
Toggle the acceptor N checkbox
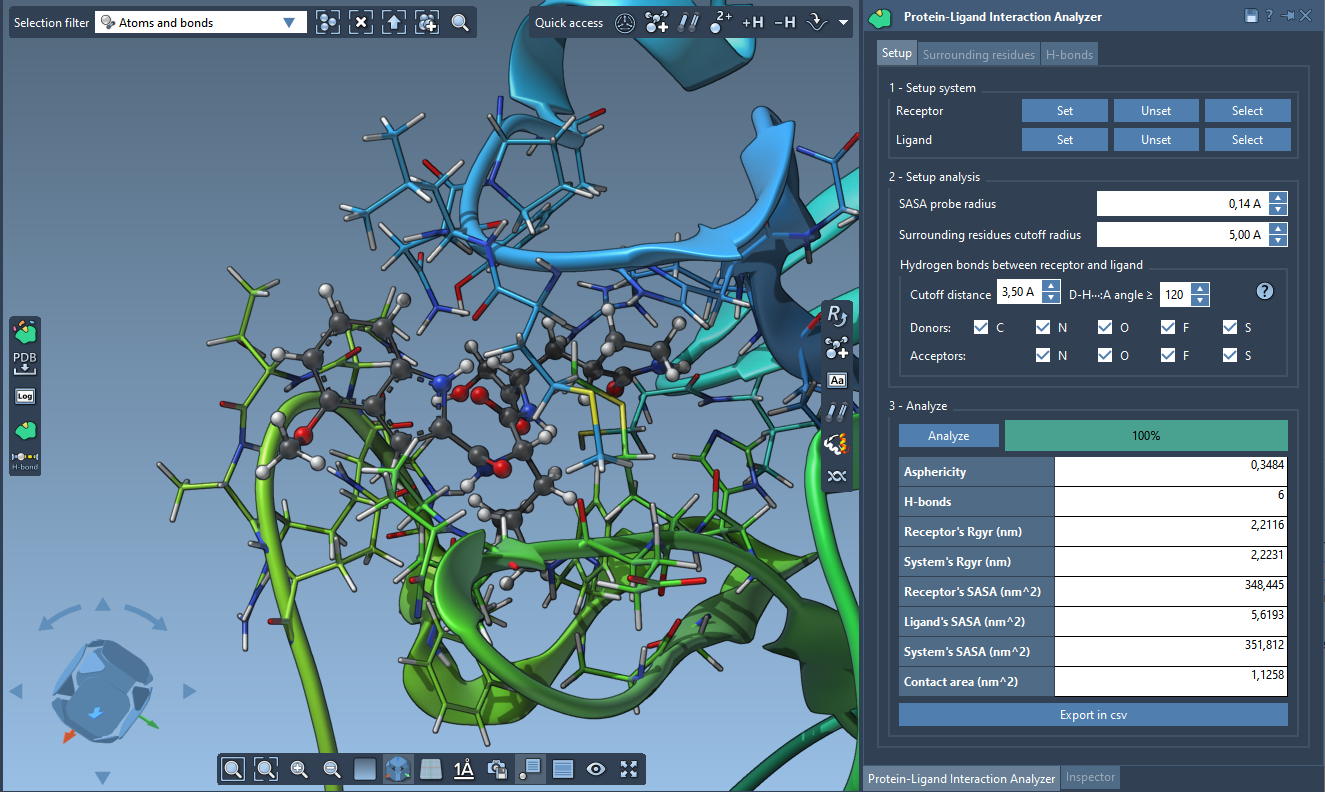point(1043,355)
